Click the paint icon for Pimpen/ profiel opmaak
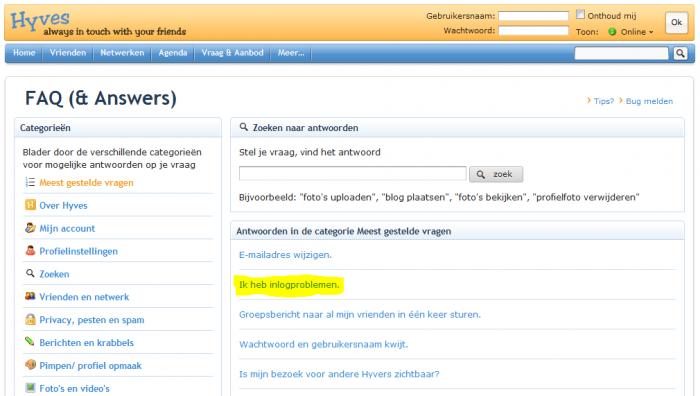 (30, 365)
